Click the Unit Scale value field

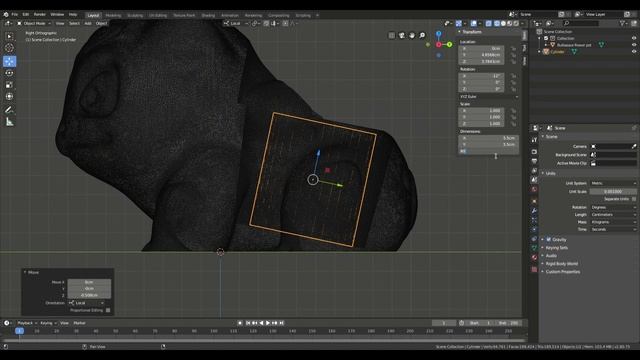pyautogui.click(x=613, y=191)
